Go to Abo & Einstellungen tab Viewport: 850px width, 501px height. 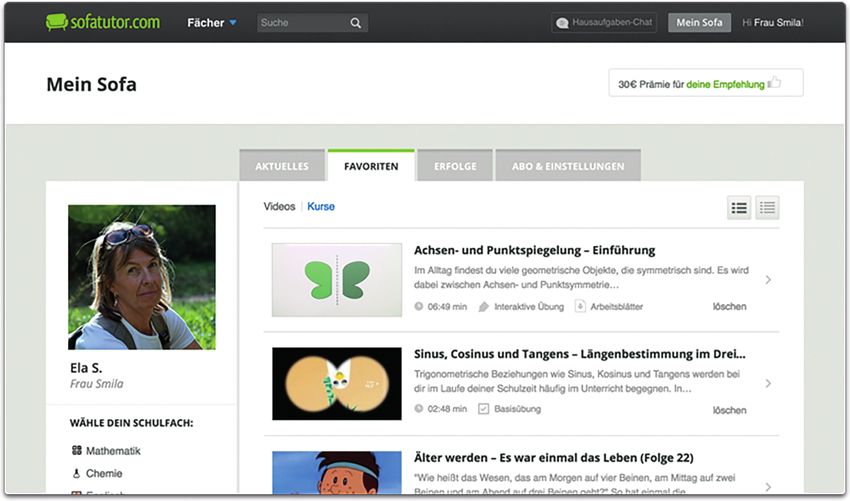point(567,166)
